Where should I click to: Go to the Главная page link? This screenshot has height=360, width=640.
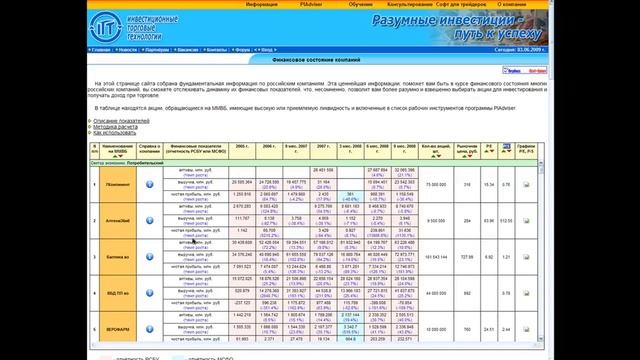[x=101, y=50]
